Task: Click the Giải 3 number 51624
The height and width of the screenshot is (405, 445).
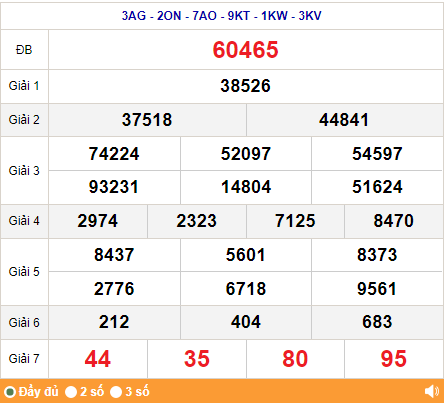Action: click(x=377, y=187)
